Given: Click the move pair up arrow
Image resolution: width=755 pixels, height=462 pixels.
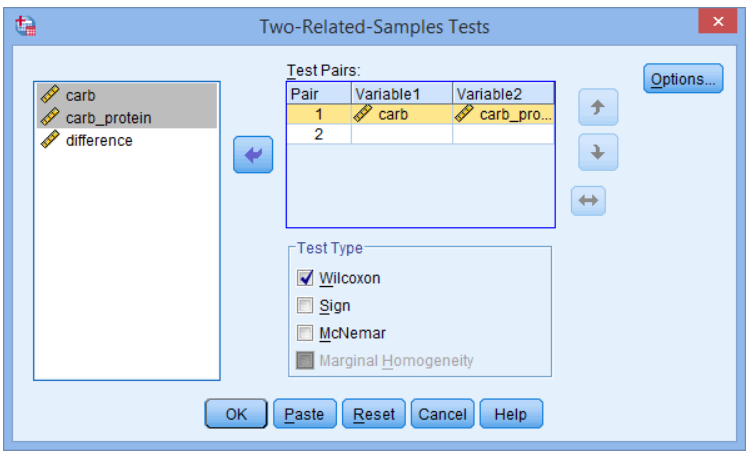Looking at the screenshot, I should [598, 107].
